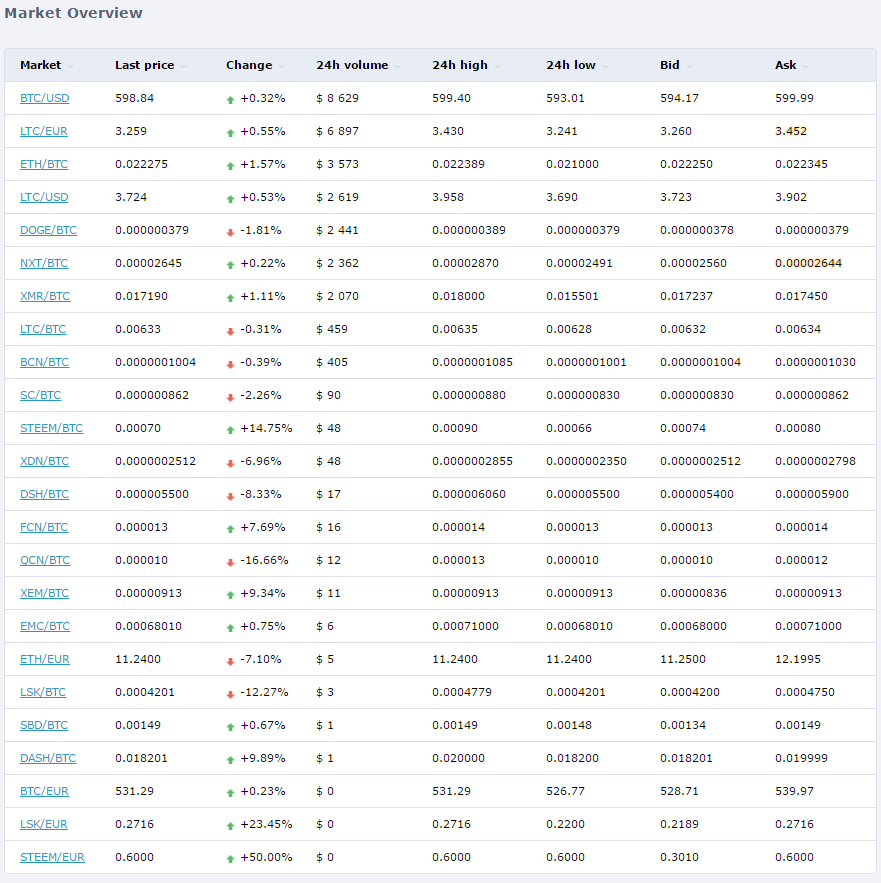Open the QCN/BTC market link
Screen dimensions: 881x883
[x=45, y=560]
